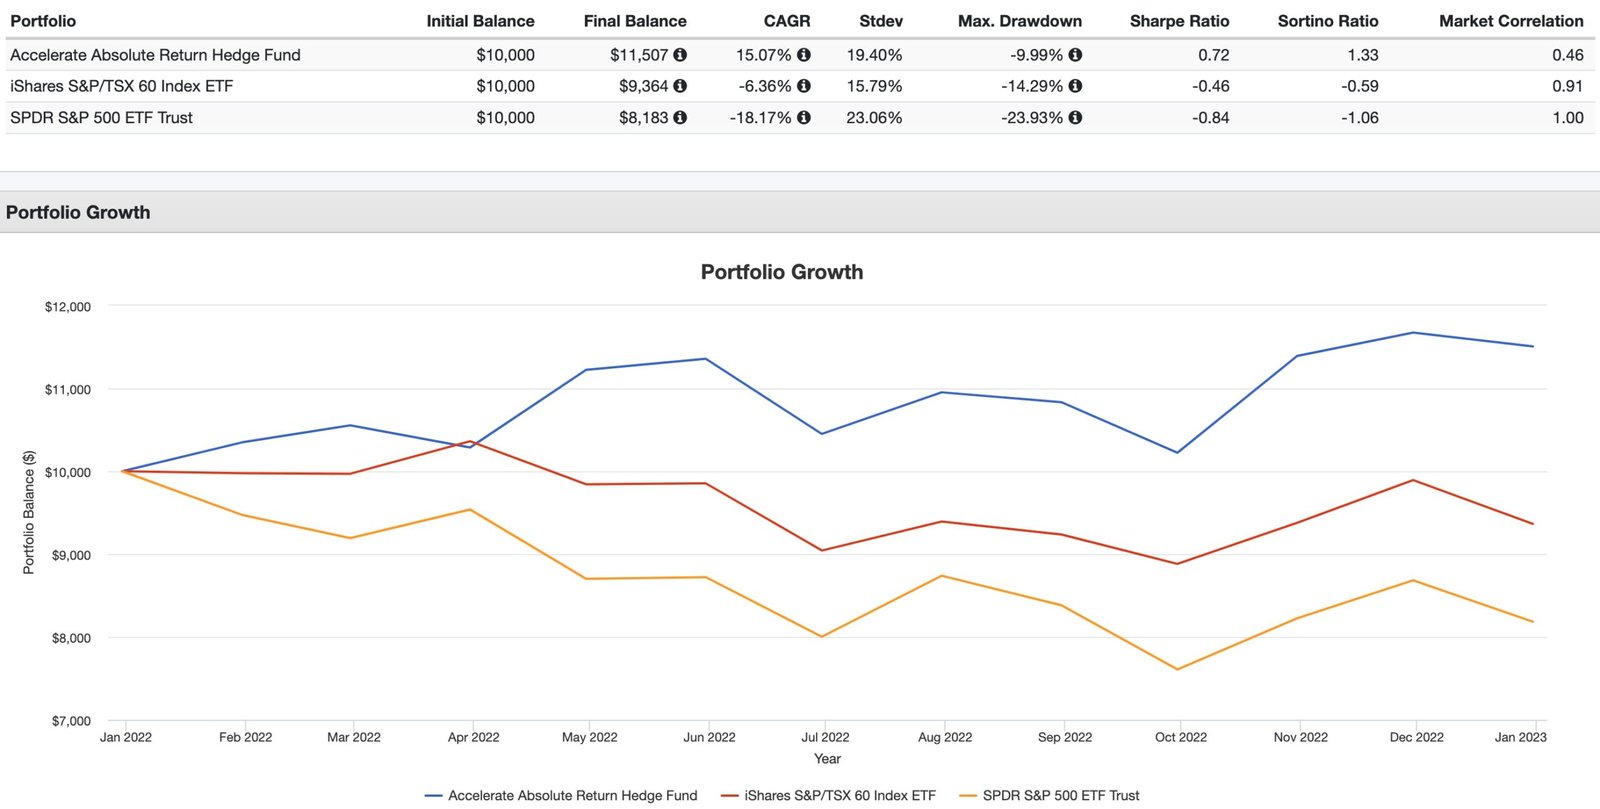Click the Sortino Ratio column header
The image size is (1600, 809).
1328,21
